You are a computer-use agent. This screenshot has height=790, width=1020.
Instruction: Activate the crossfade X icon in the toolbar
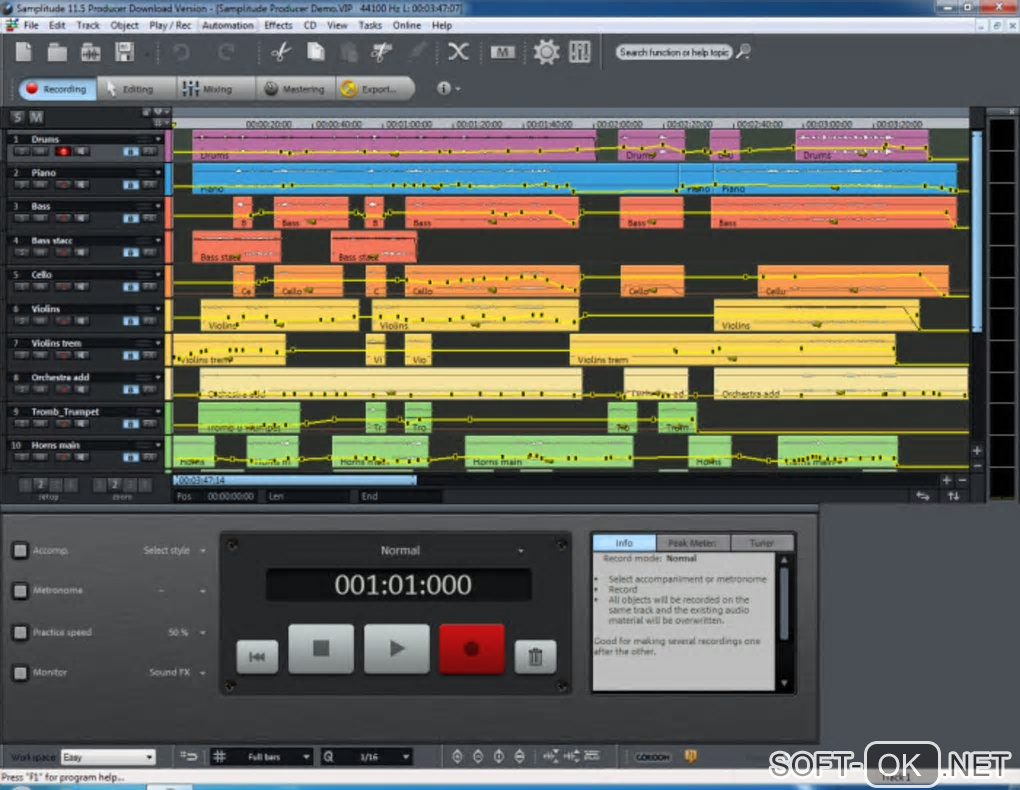[459, 51]
